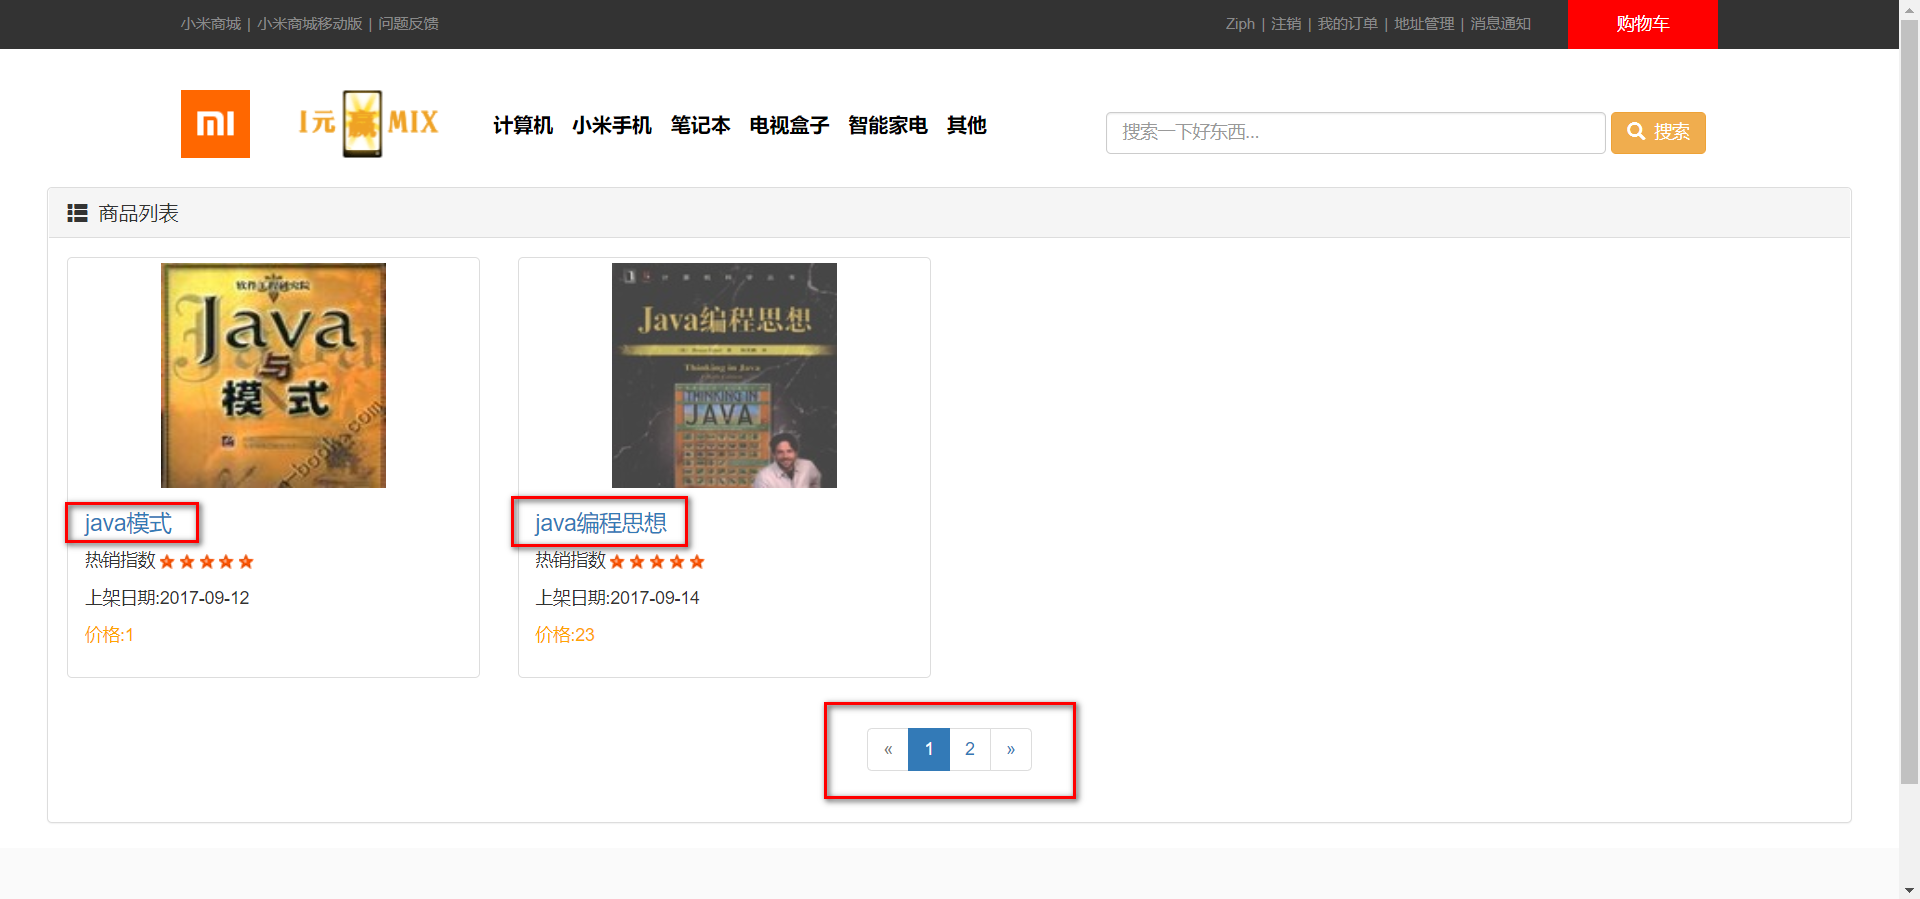Image resolution: width=1920 pixels, height=899 pixels.
Task: Click the 价格:1 price text
Action: tap(109, 635)
